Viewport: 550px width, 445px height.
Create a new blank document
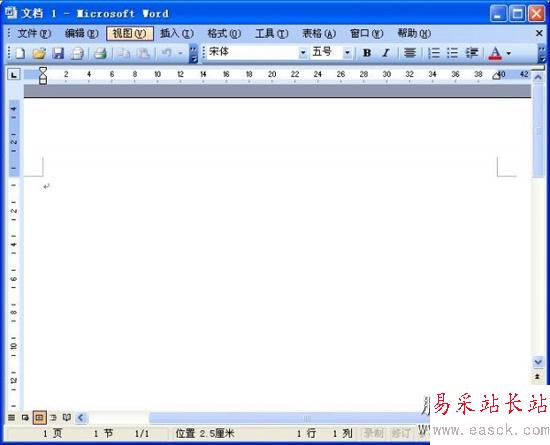click(20, 53)
